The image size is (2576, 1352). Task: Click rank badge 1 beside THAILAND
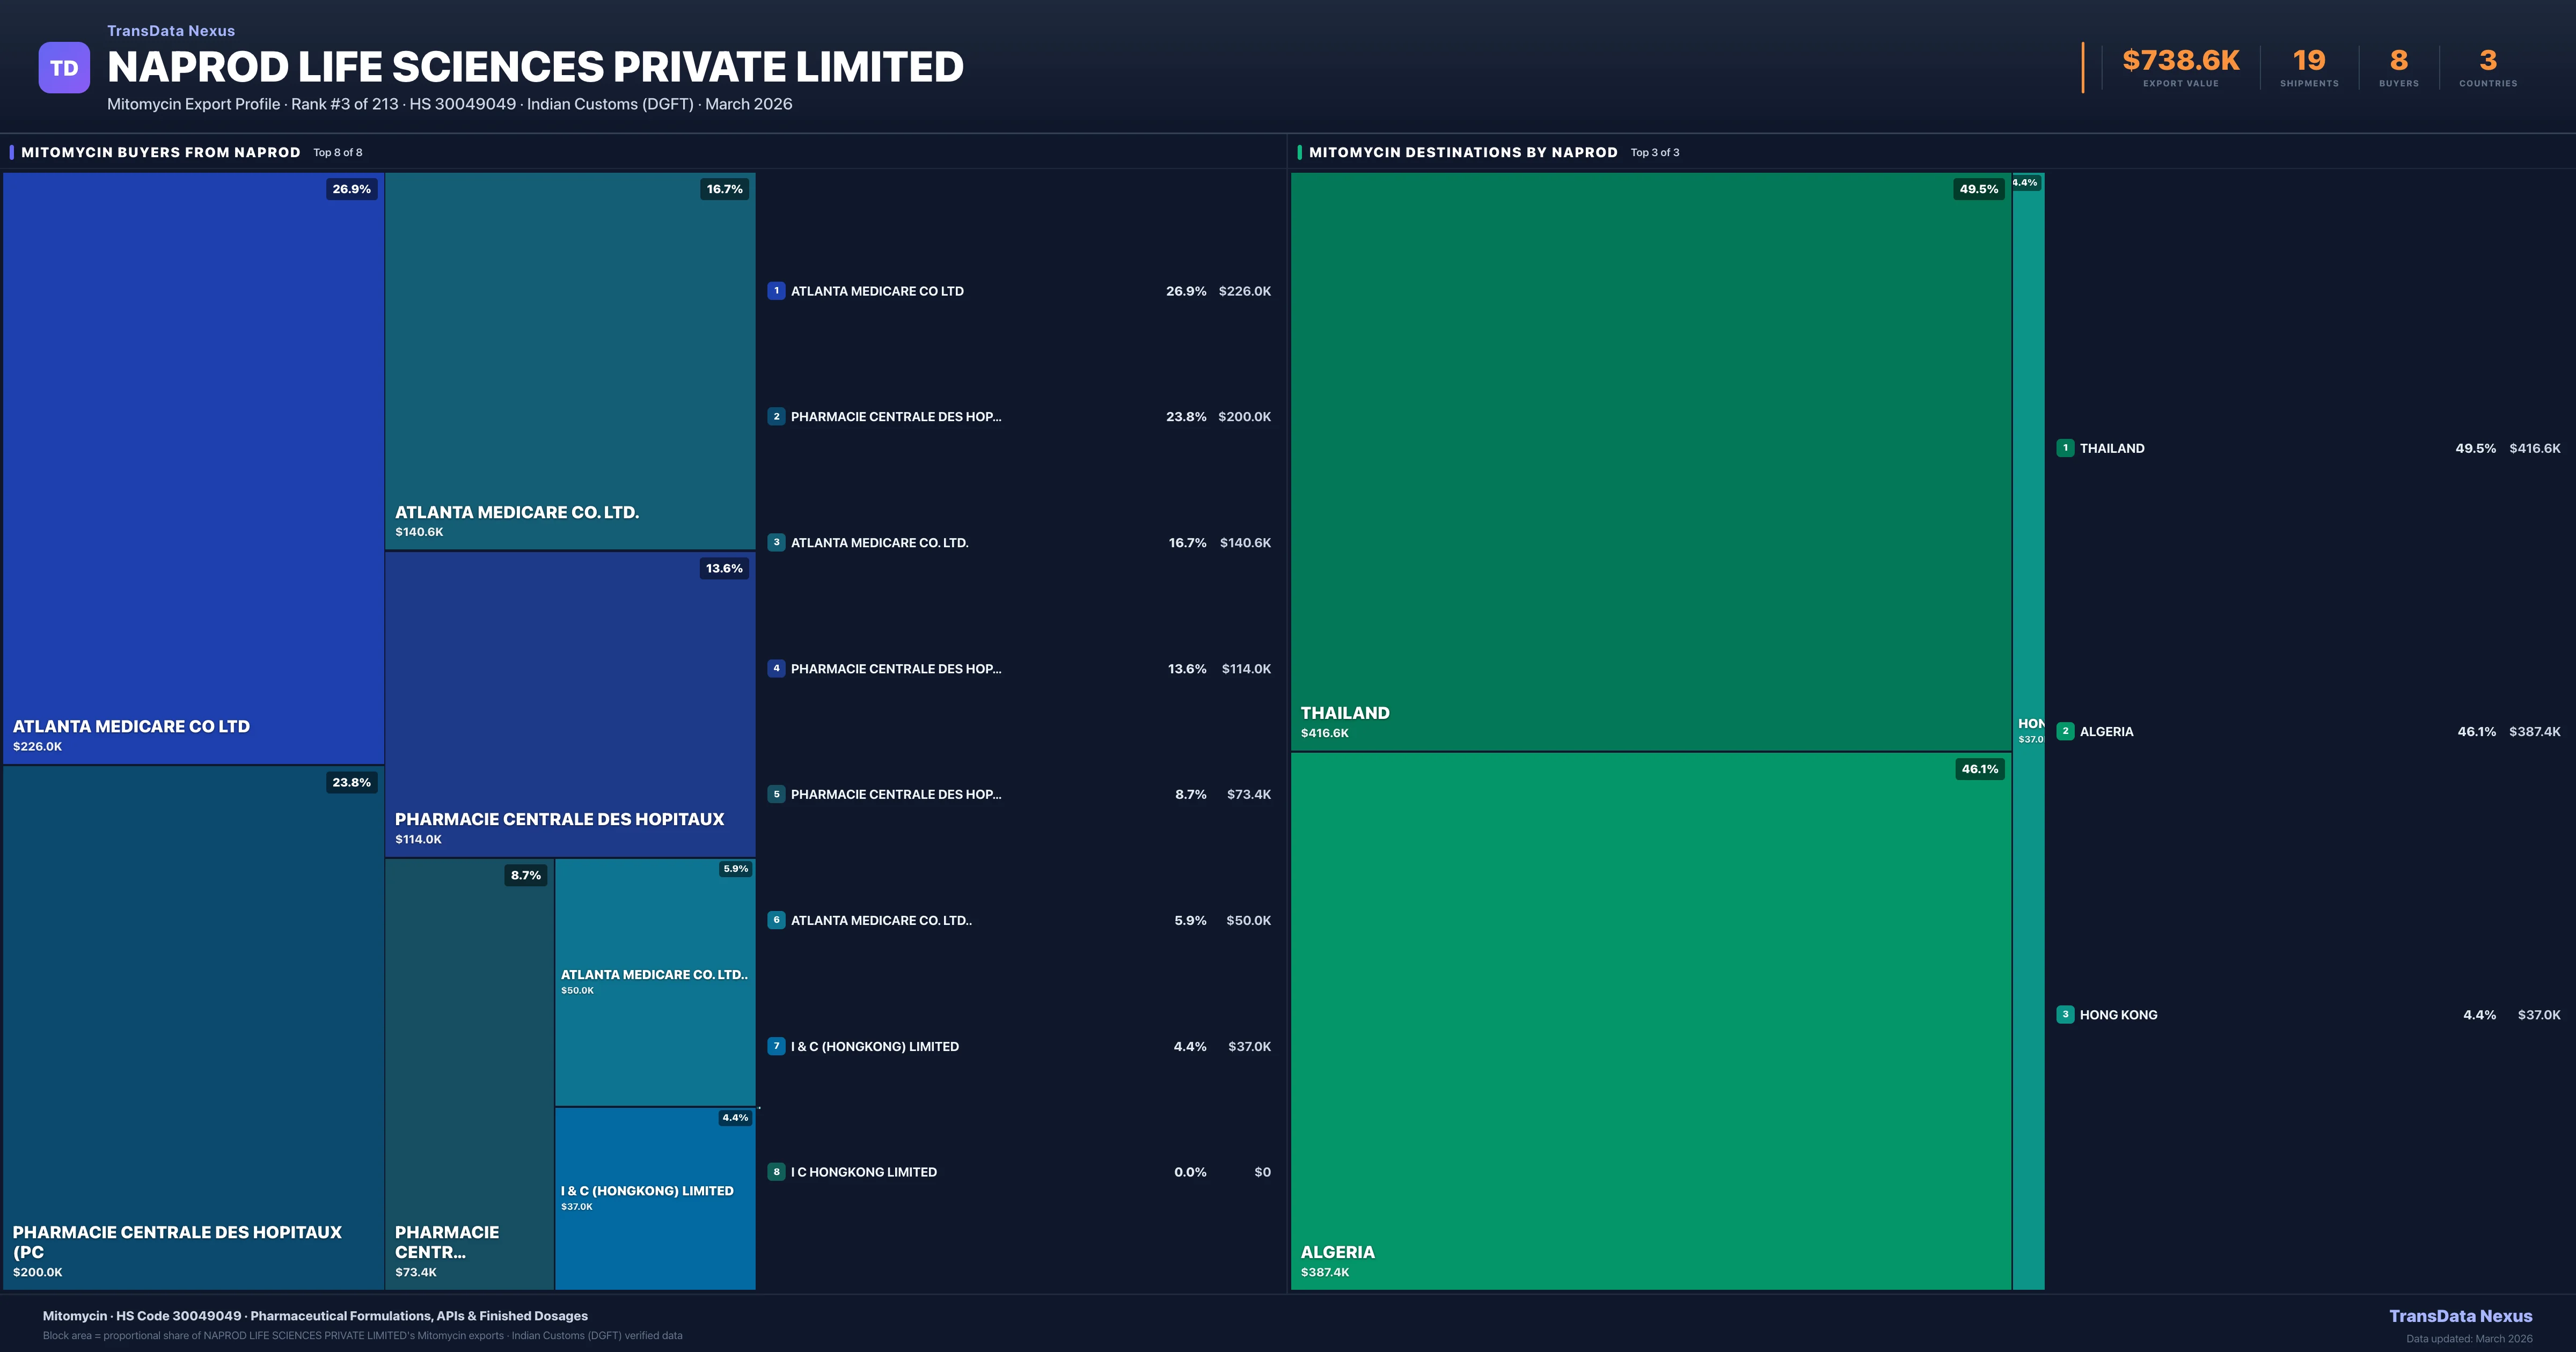tap(2065, 448)
